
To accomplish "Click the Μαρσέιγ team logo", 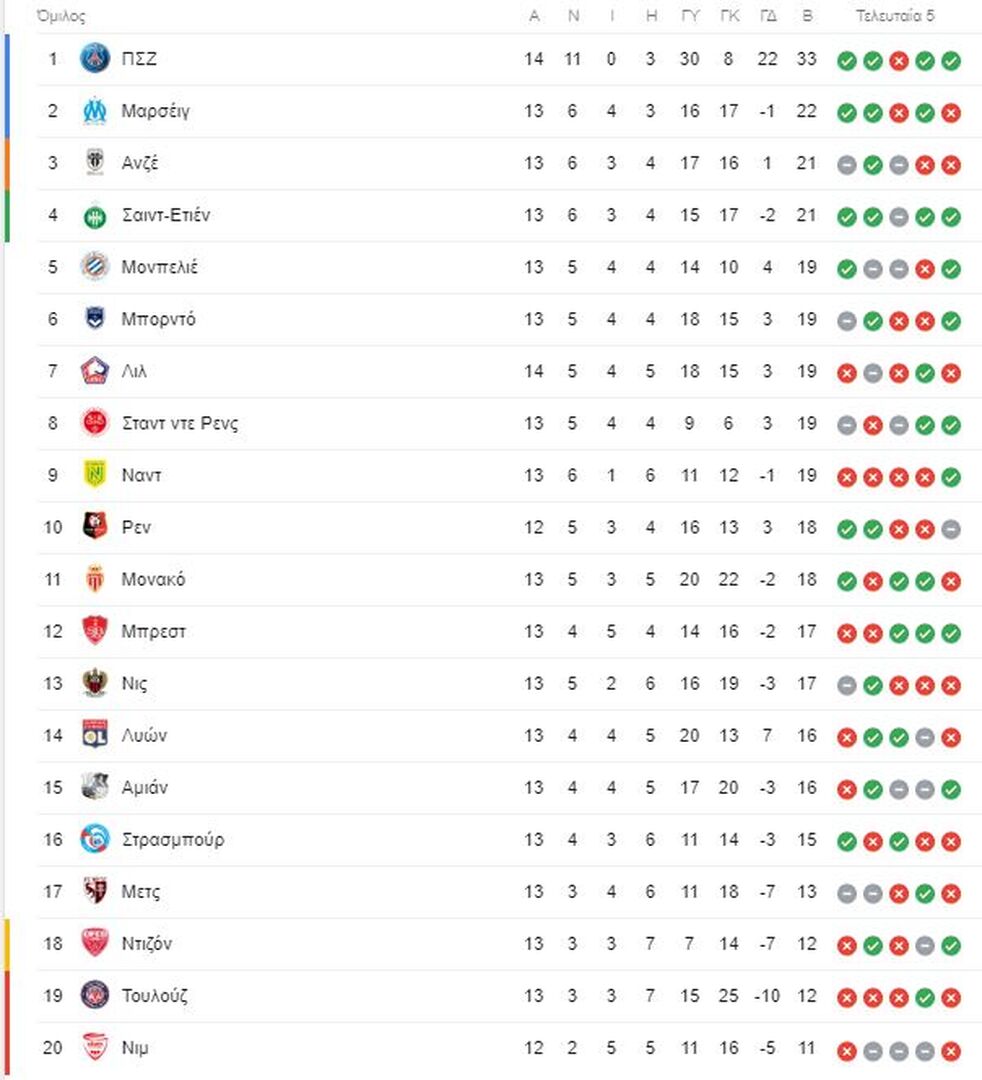I will 94,110.
